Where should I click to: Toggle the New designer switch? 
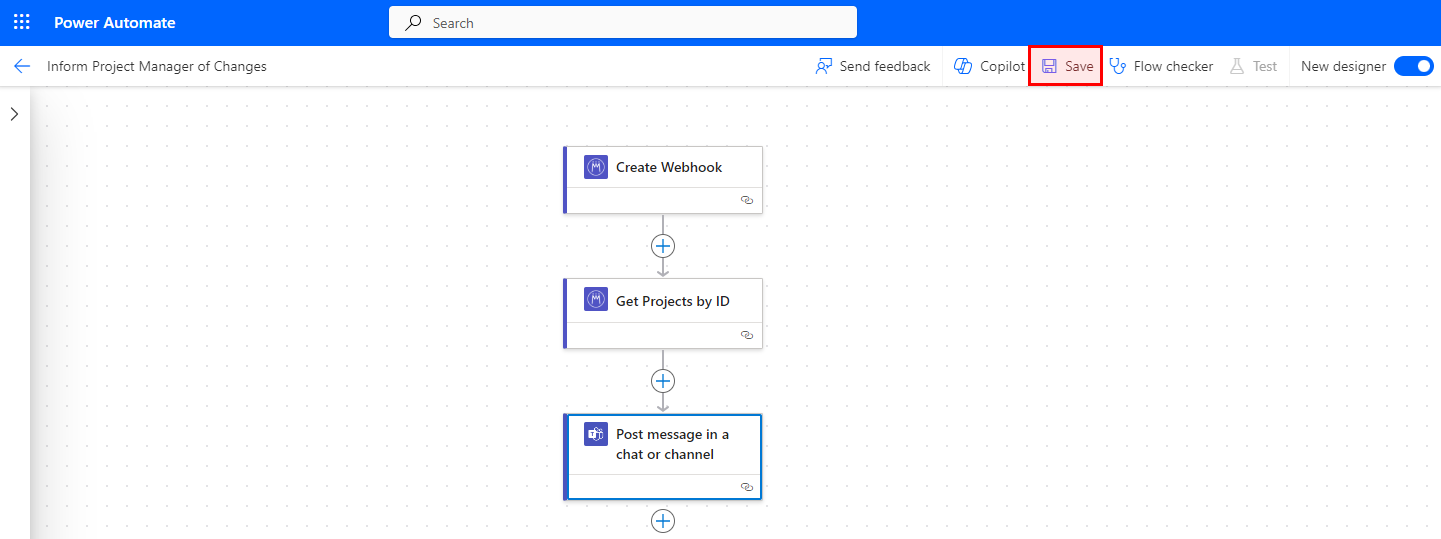tap(1413, 66)
